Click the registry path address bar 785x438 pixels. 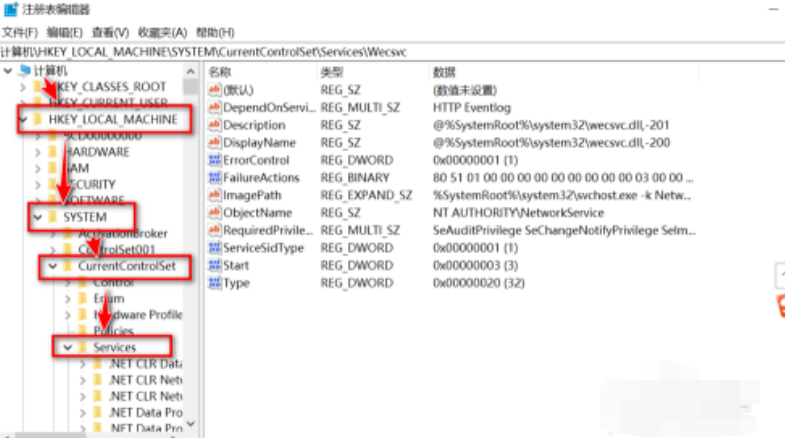coord(300,50)
